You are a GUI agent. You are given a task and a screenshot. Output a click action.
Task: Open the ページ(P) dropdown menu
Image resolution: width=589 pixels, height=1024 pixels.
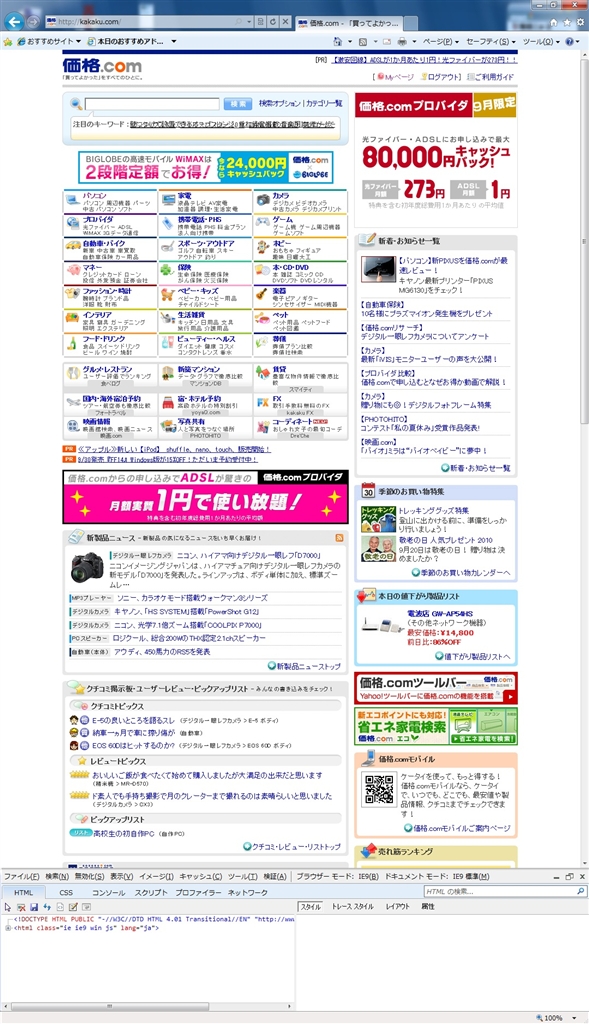point(439,41)
